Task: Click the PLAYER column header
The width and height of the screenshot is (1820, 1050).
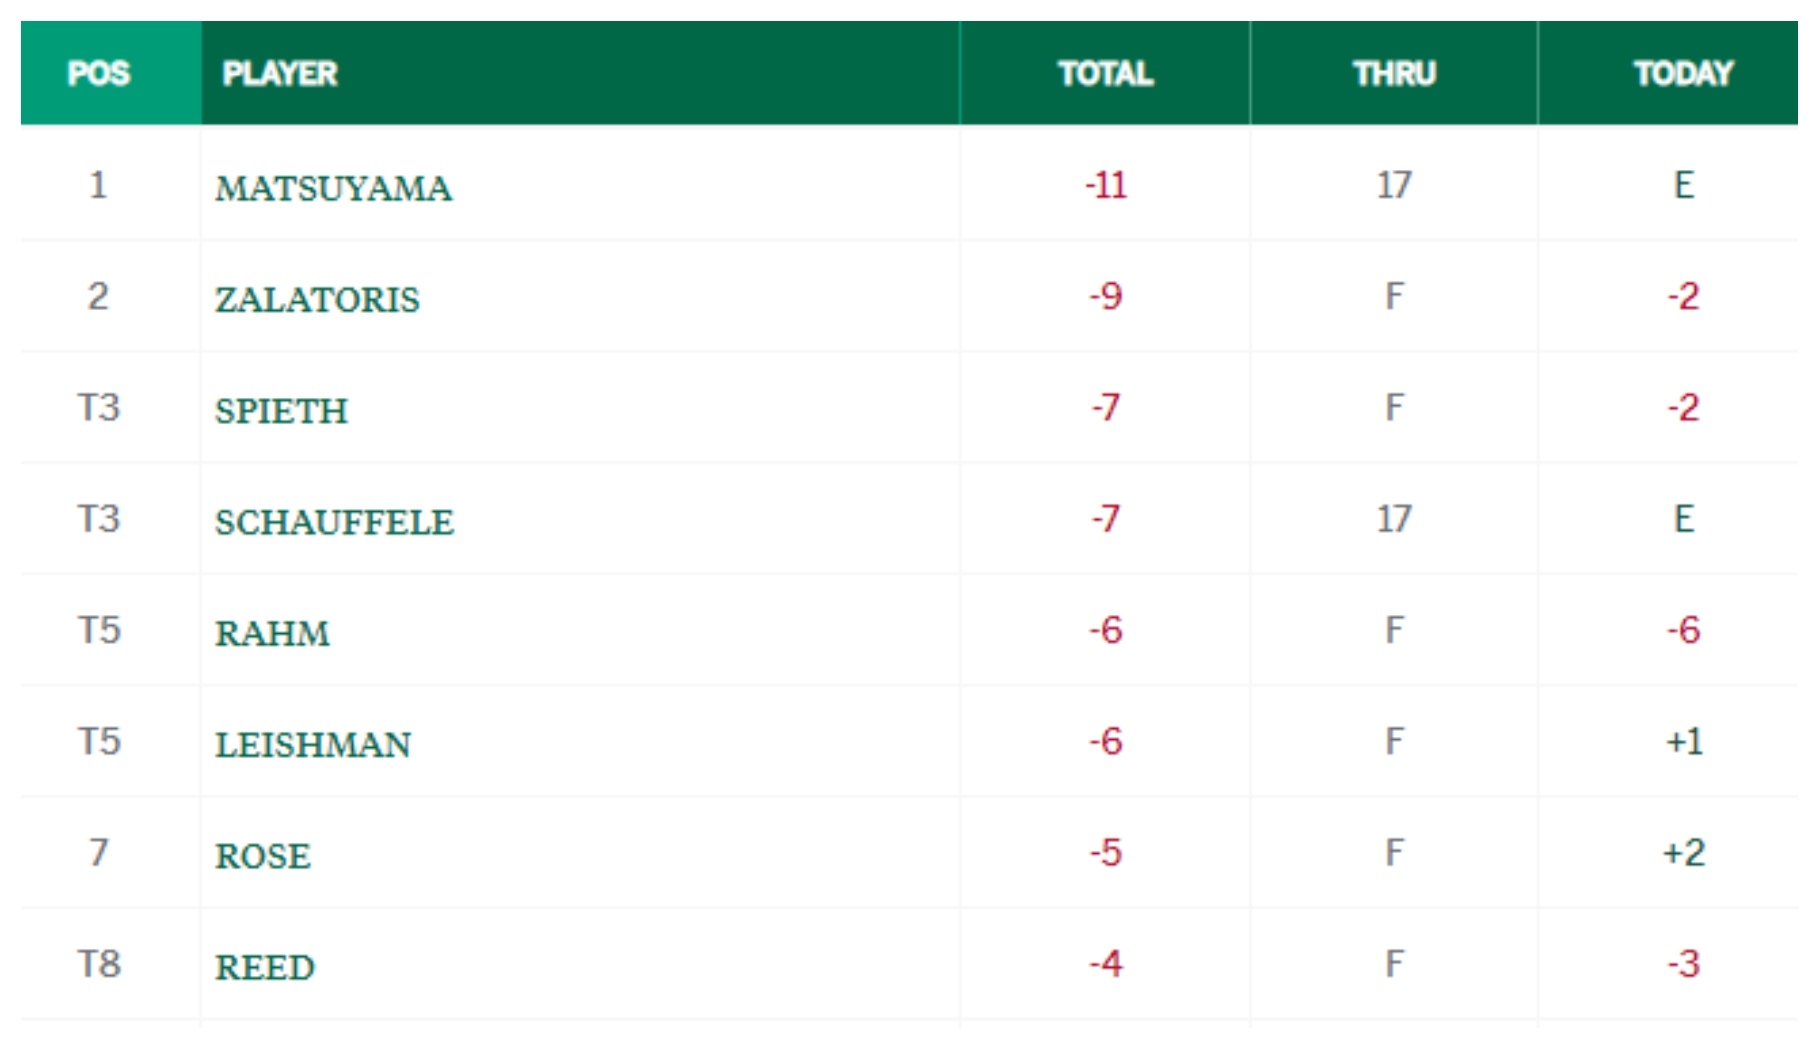Action: tap(280, 73)
